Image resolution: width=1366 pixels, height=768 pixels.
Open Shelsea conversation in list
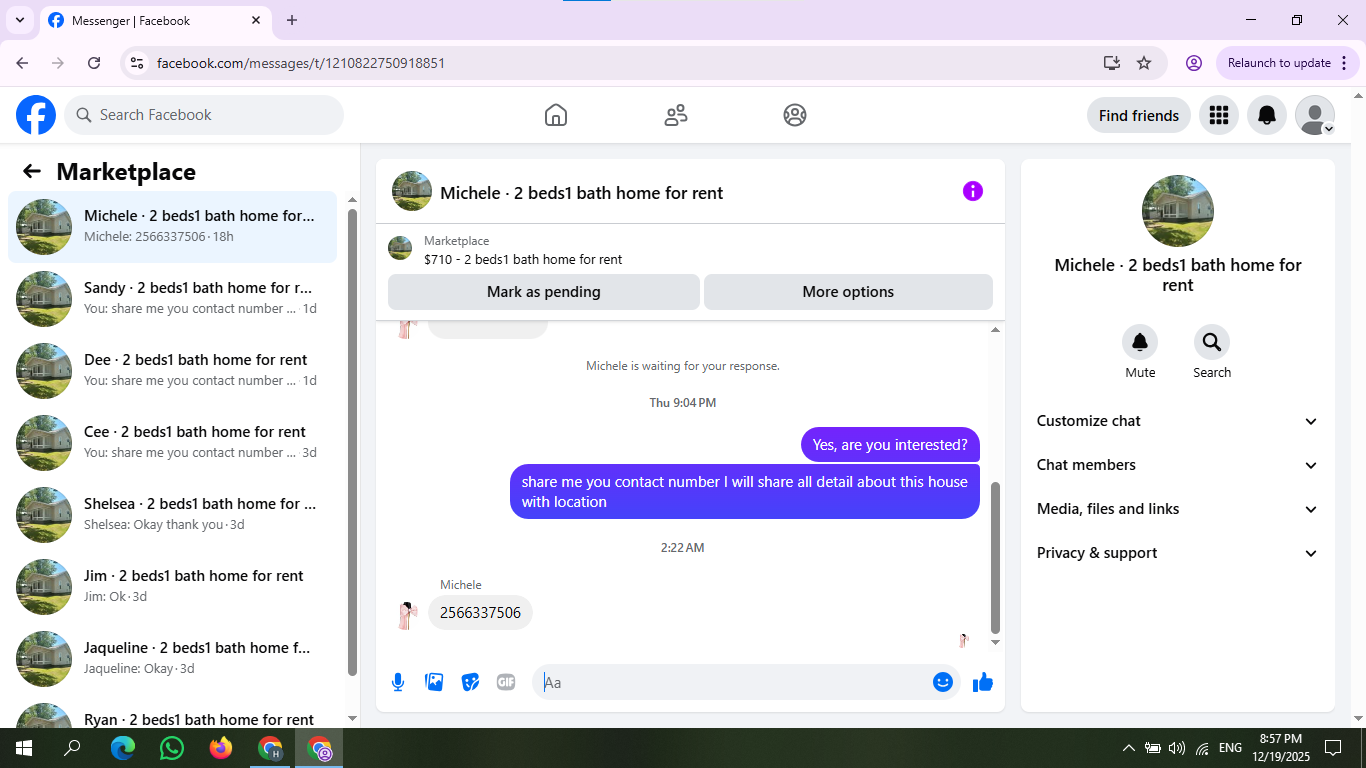click(172, 515)
